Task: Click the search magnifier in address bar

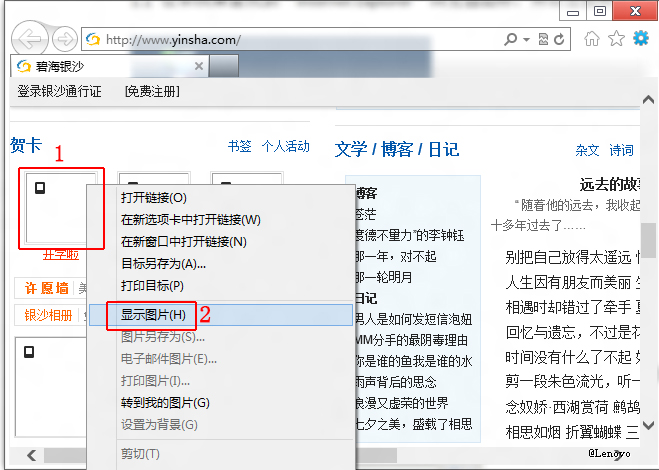Action: tap(511, 40)
